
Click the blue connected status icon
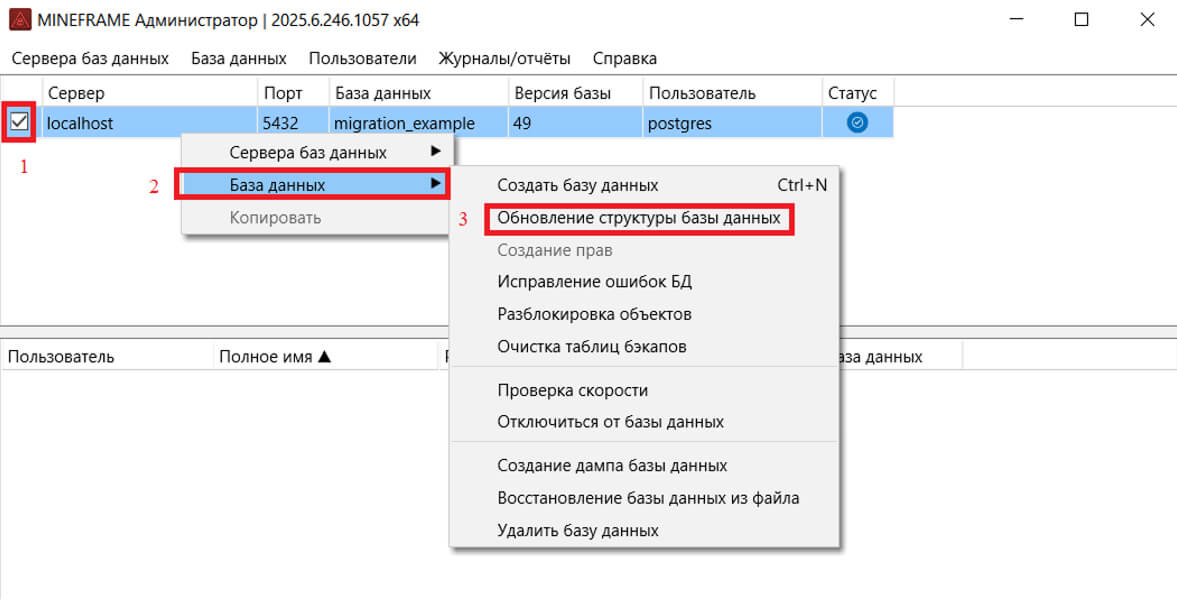click(x=857, y=122)
